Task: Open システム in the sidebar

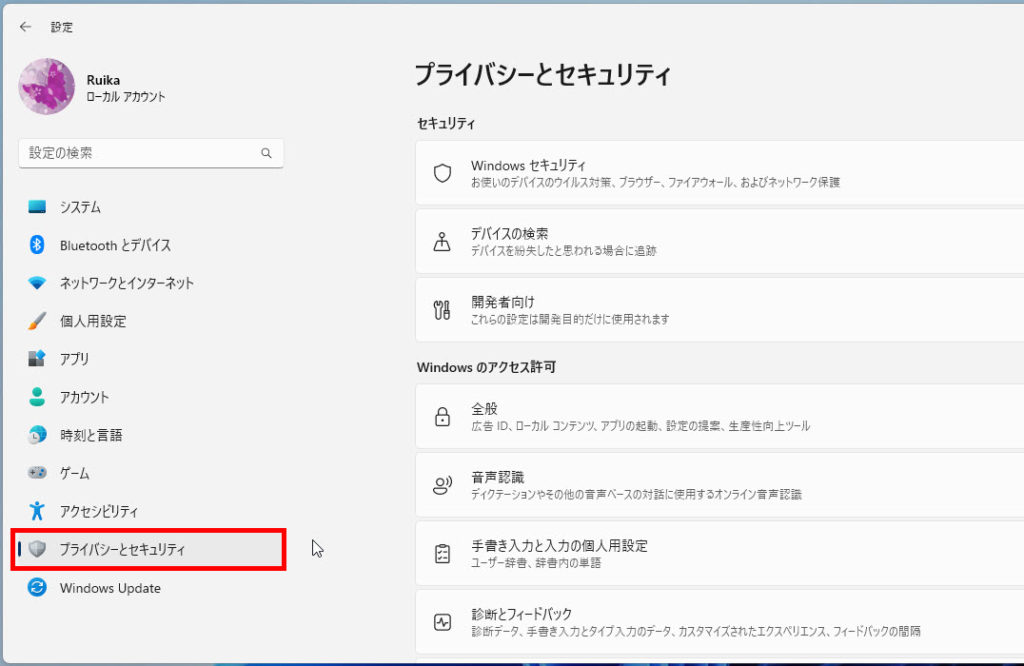Action: coord(80,207)
